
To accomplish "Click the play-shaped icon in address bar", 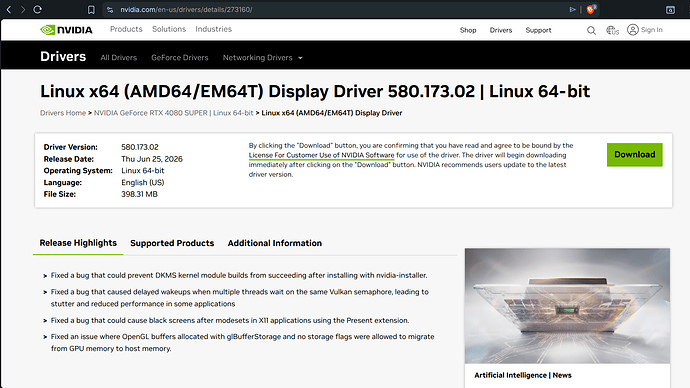I will click(573, 9).
